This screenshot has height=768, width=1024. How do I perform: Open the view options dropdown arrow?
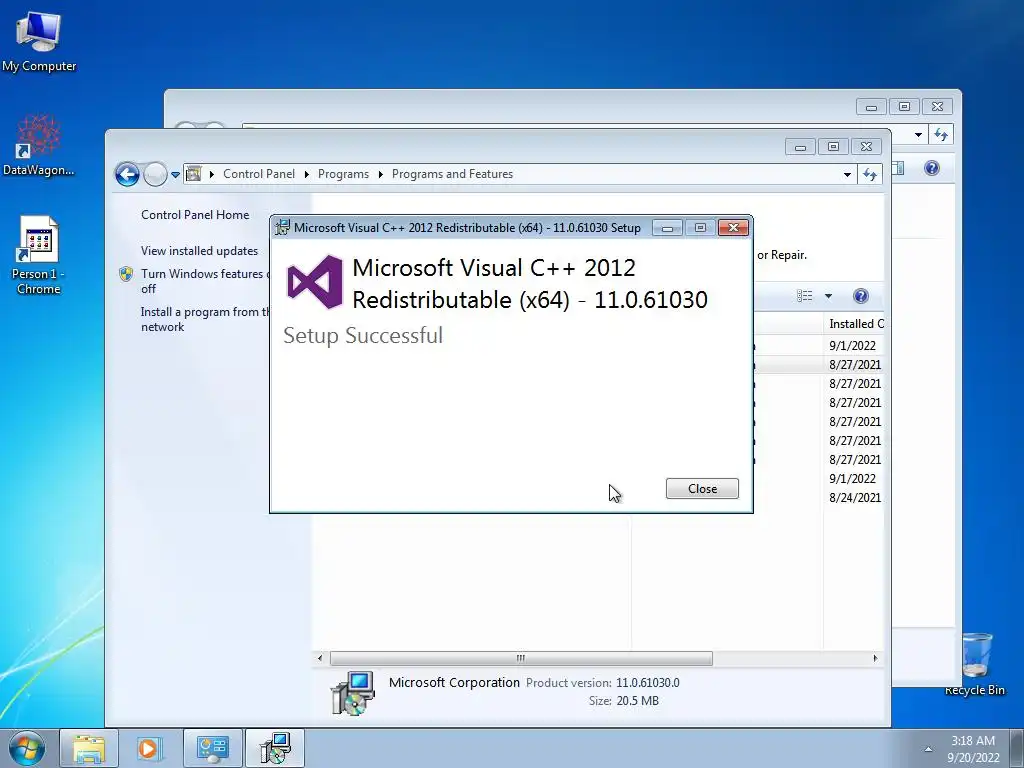click(828, 296)
